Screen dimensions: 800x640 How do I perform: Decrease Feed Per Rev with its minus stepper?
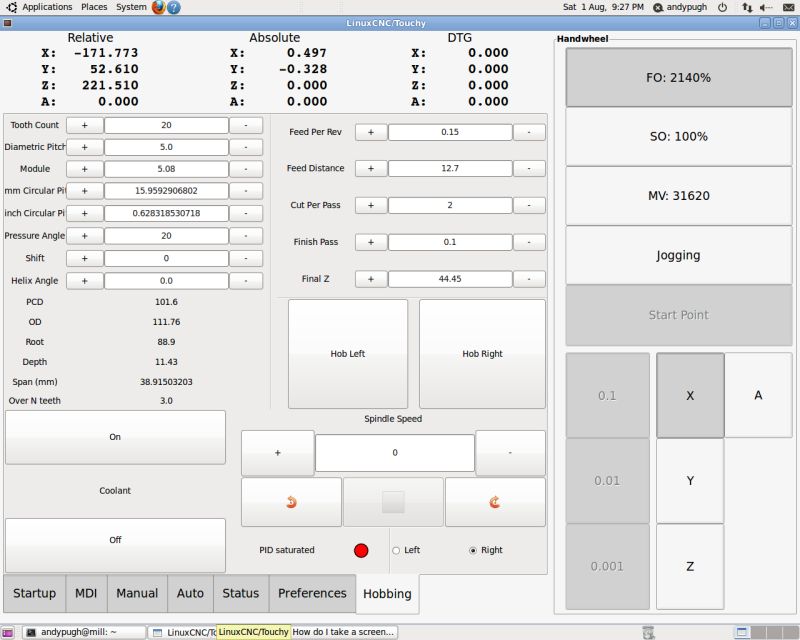point(531,132)
